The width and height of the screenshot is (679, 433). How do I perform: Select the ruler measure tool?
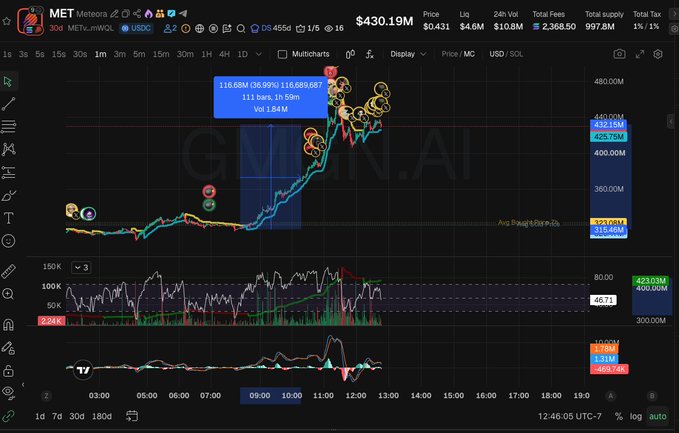8,271
